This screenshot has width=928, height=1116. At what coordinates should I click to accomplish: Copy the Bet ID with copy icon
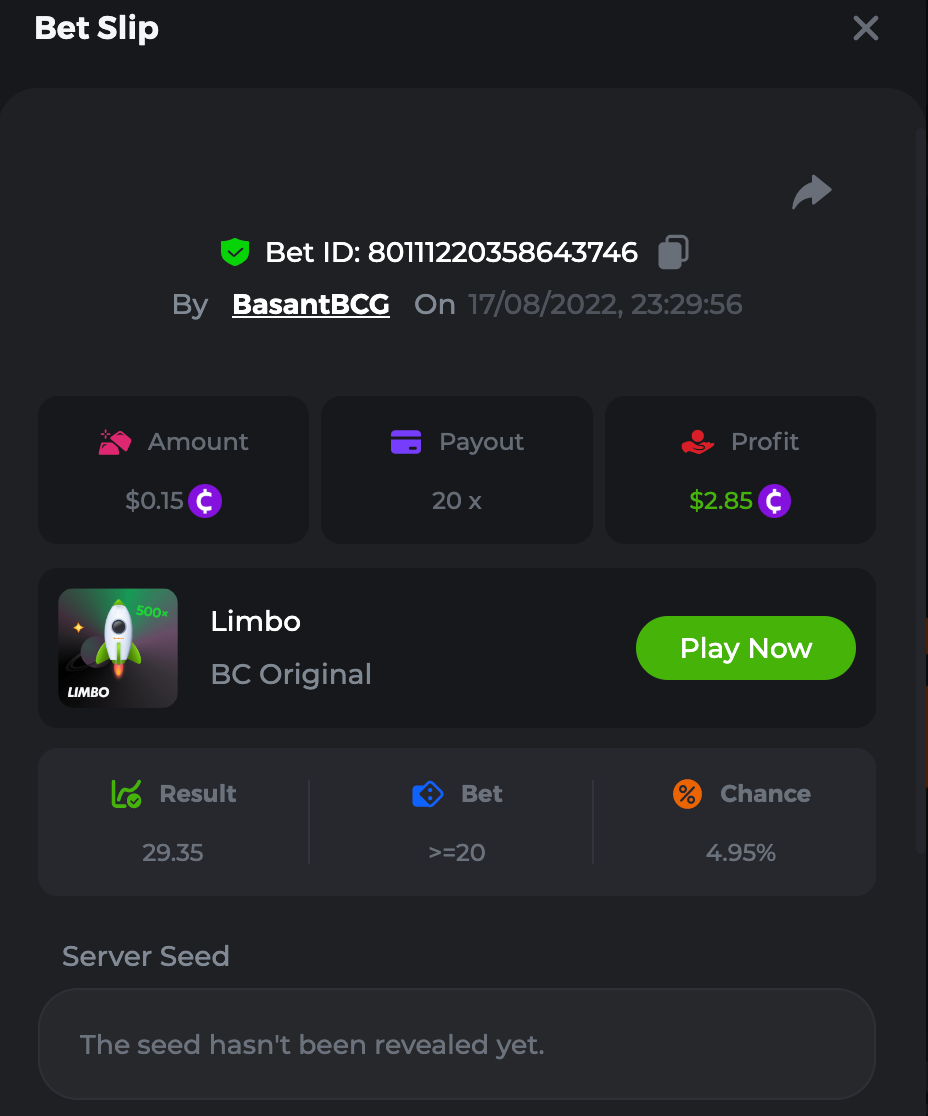[673, 252]
